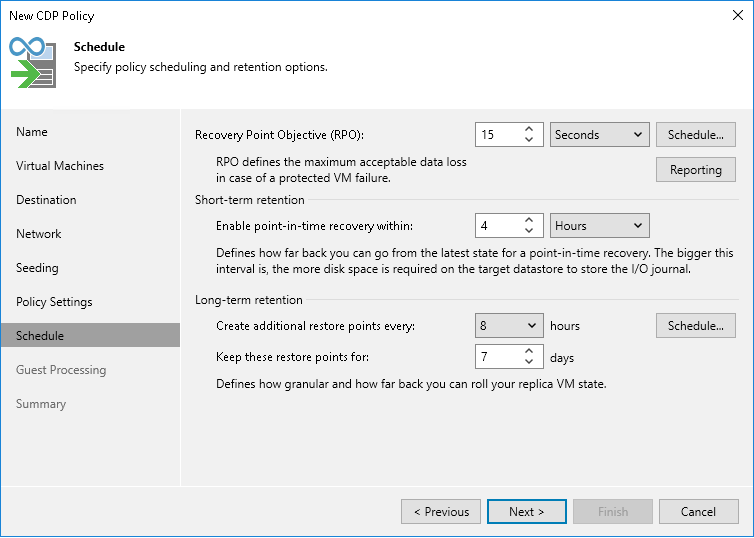Click the CDP policy wizard icon
This screenshot has height=538, width=754.
[x=33, y=63]
